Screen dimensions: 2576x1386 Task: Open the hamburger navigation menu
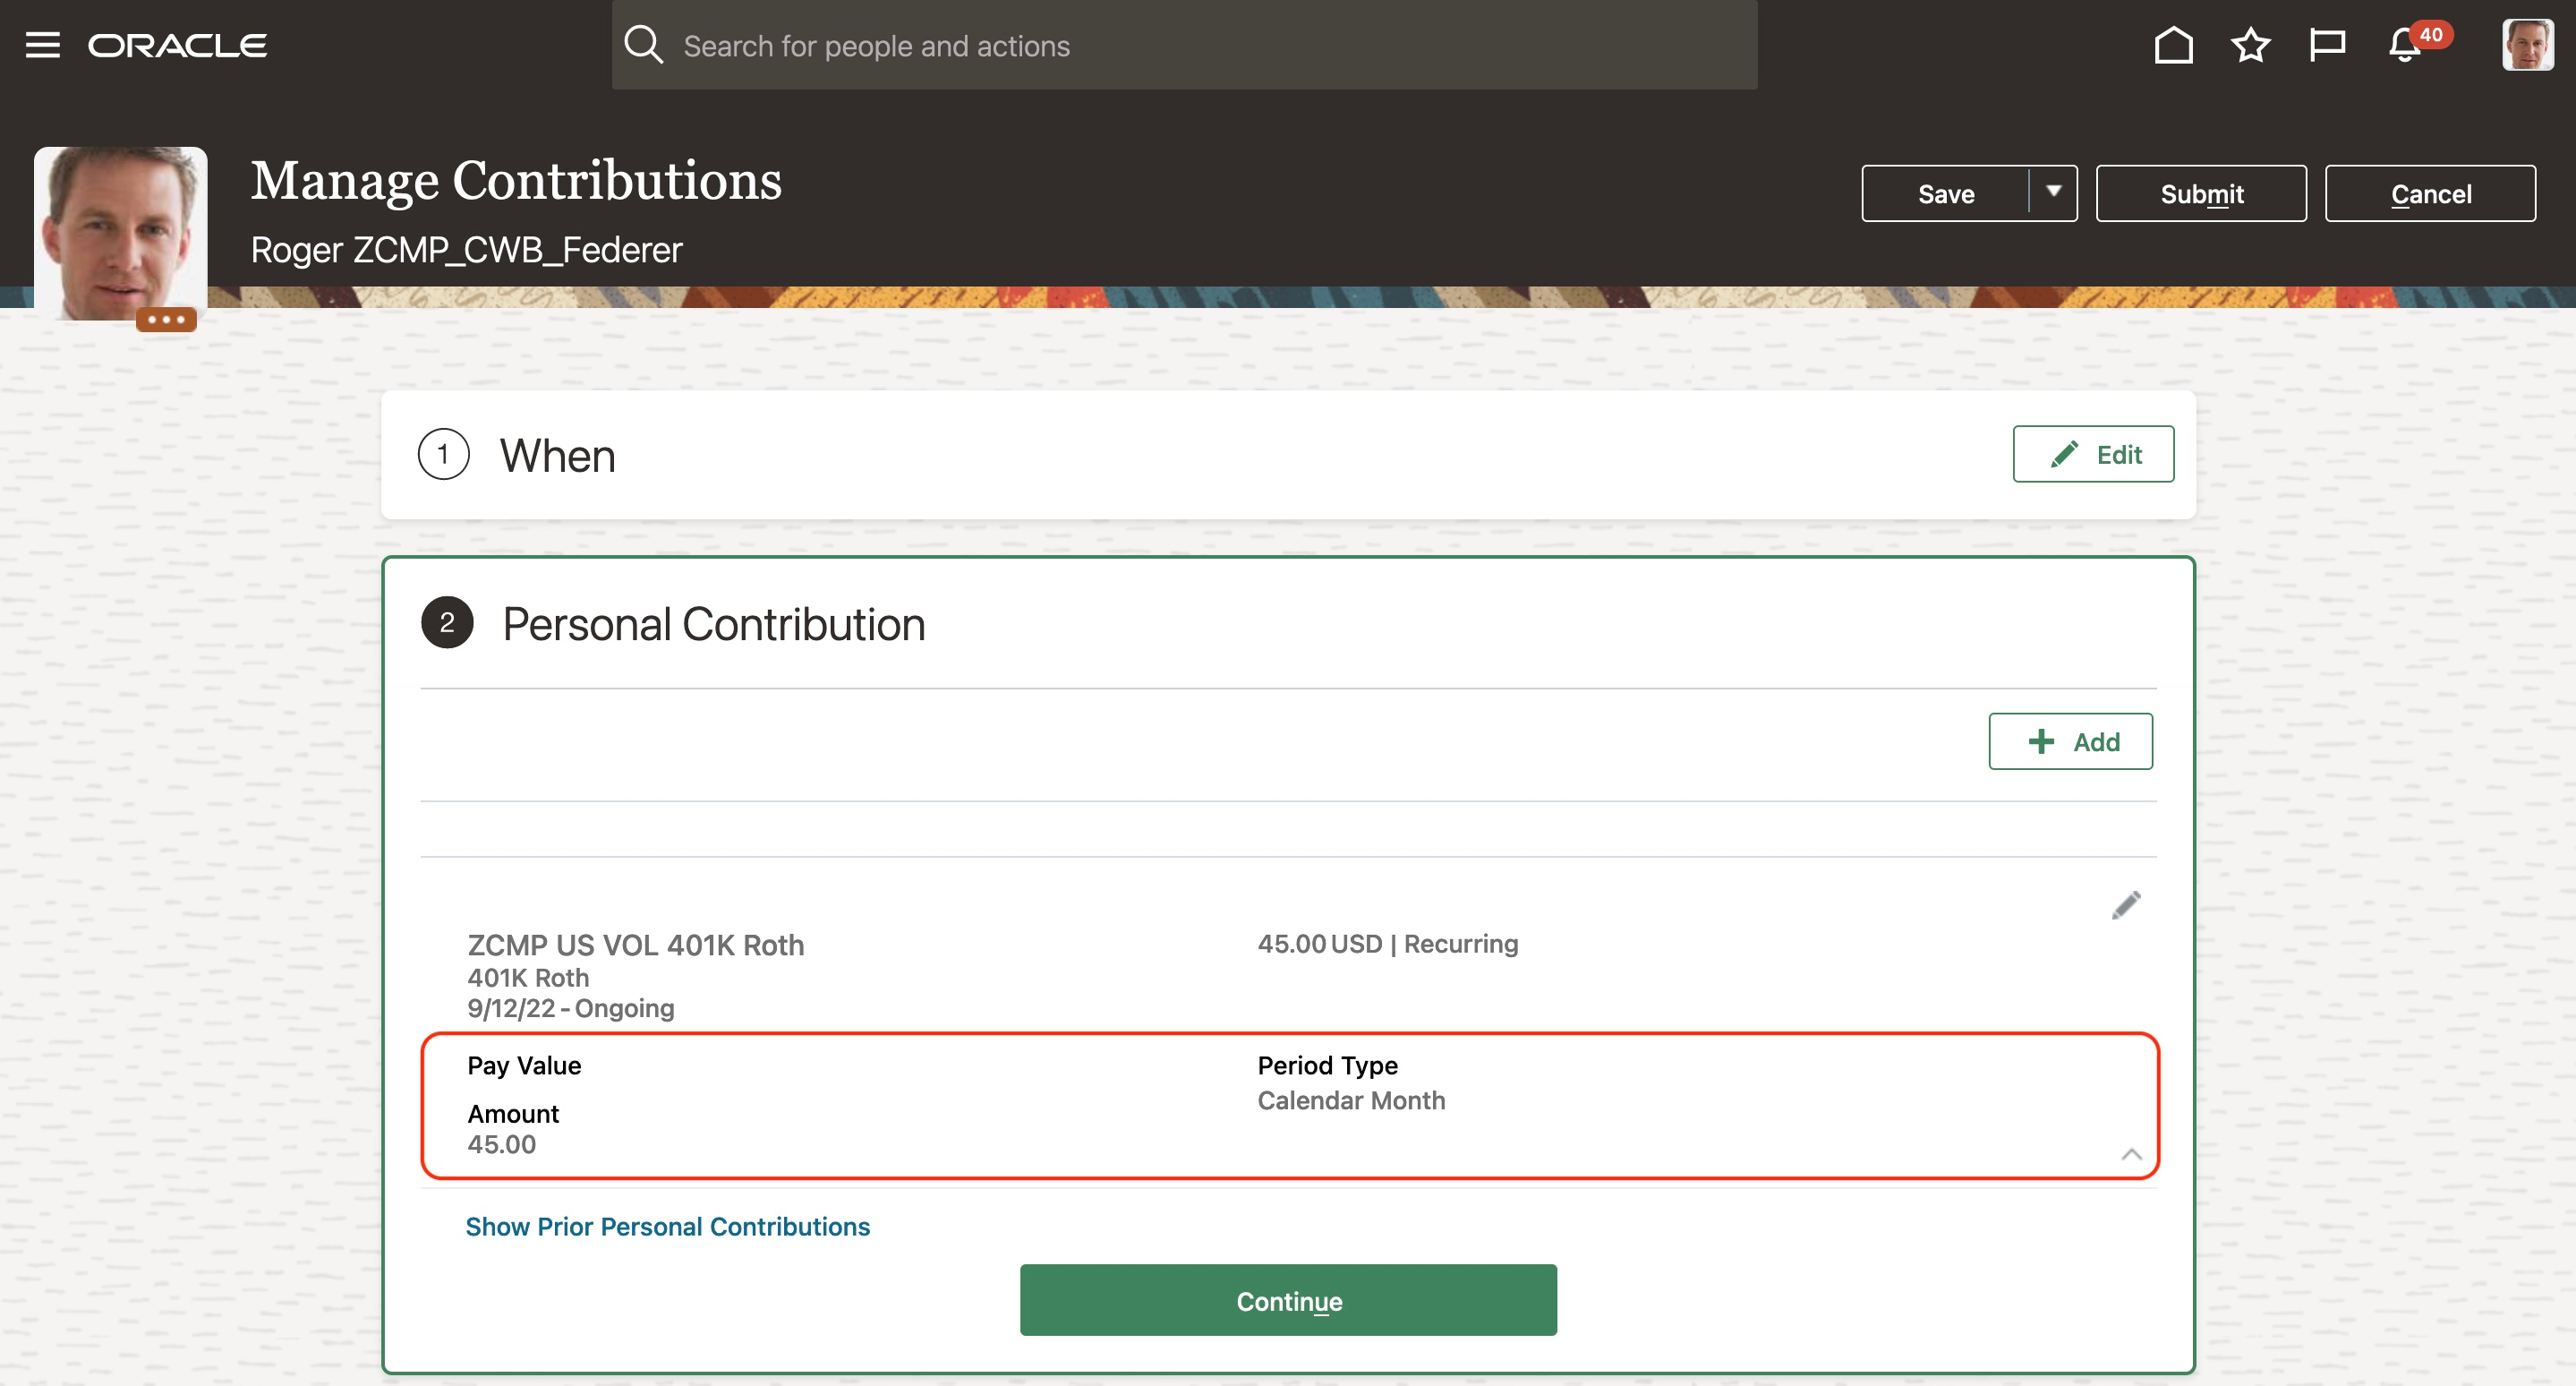(x=42, y=45)
